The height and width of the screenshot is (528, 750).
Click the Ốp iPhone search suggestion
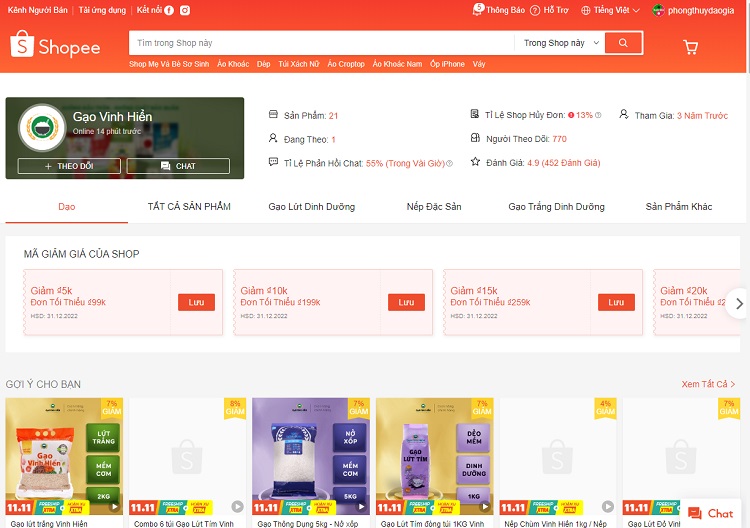(x=447, y=64)
